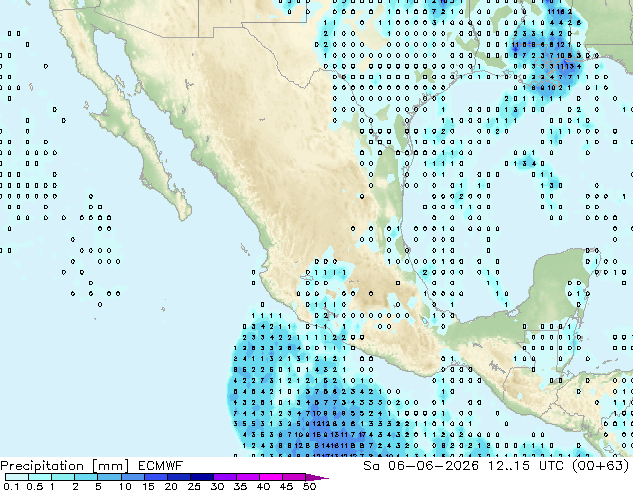
Task: Click the legend label '0.1'
Action: 11,486
